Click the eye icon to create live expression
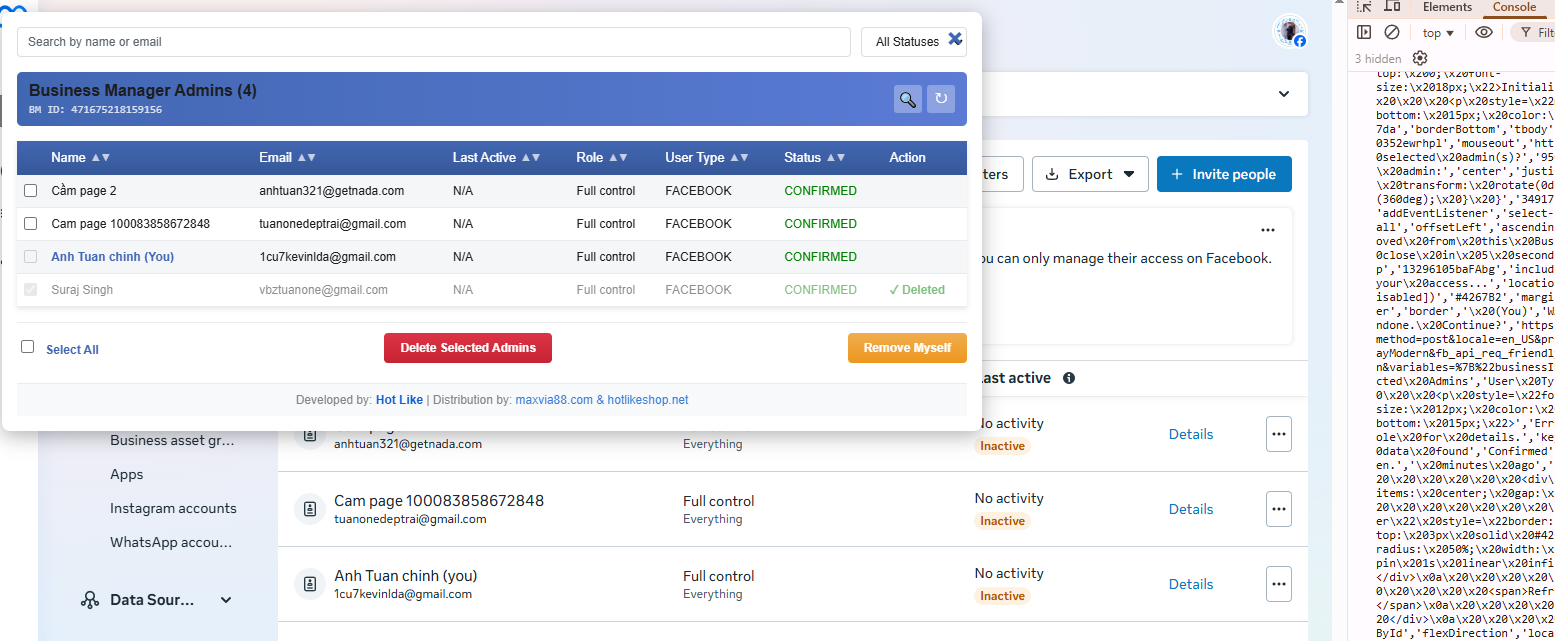 coord(1484,33)
